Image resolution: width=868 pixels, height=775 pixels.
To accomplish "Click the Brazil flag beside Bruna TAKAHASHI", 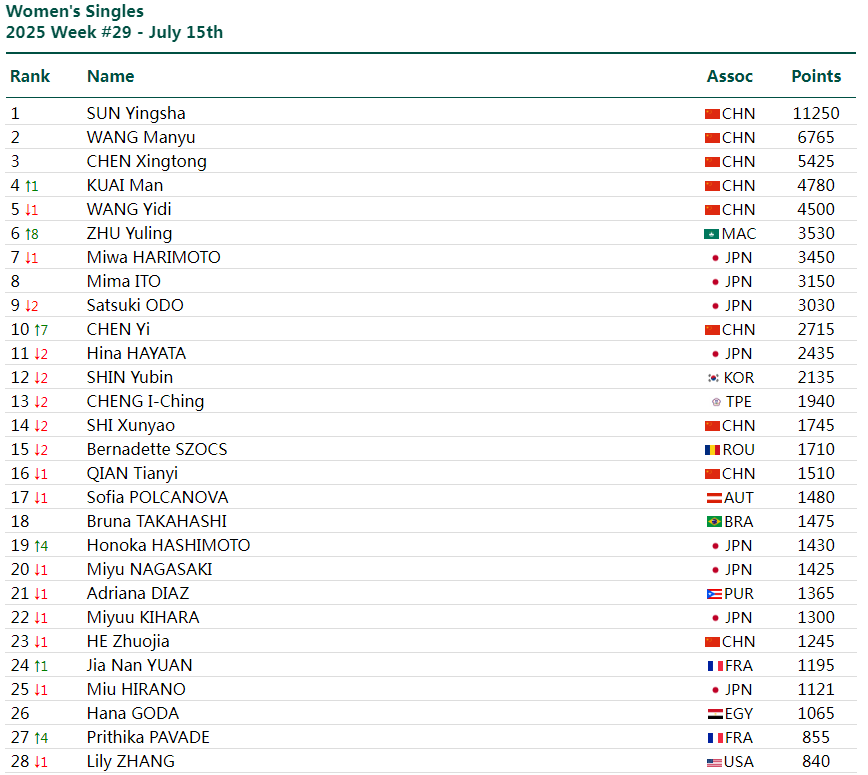I will pyautogui.click(x=714, y=522).
